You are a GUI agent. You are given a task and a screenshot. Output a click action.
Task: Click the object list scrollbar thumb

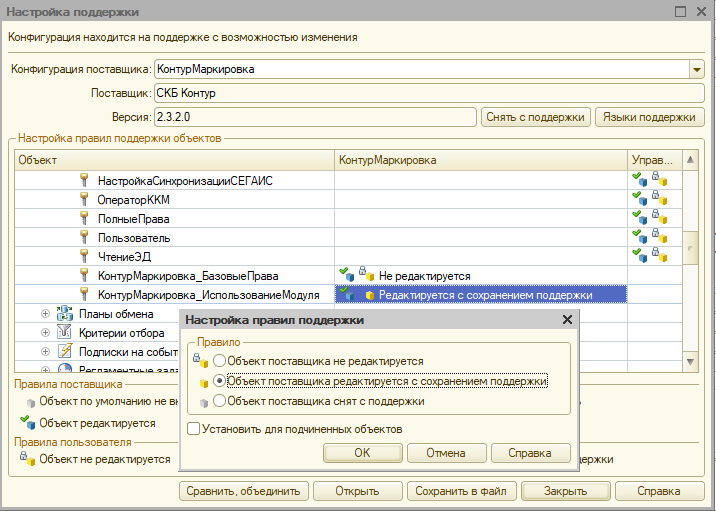tap(690, 248)
